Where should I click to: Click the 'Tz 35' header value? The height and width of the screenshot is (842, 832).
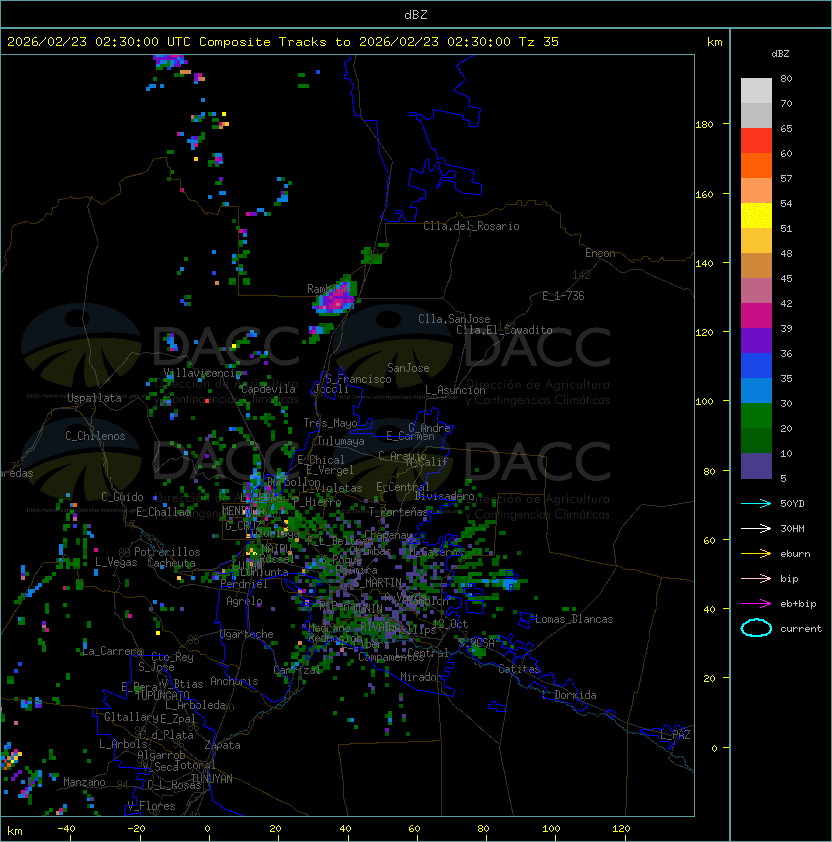[539, 42]
